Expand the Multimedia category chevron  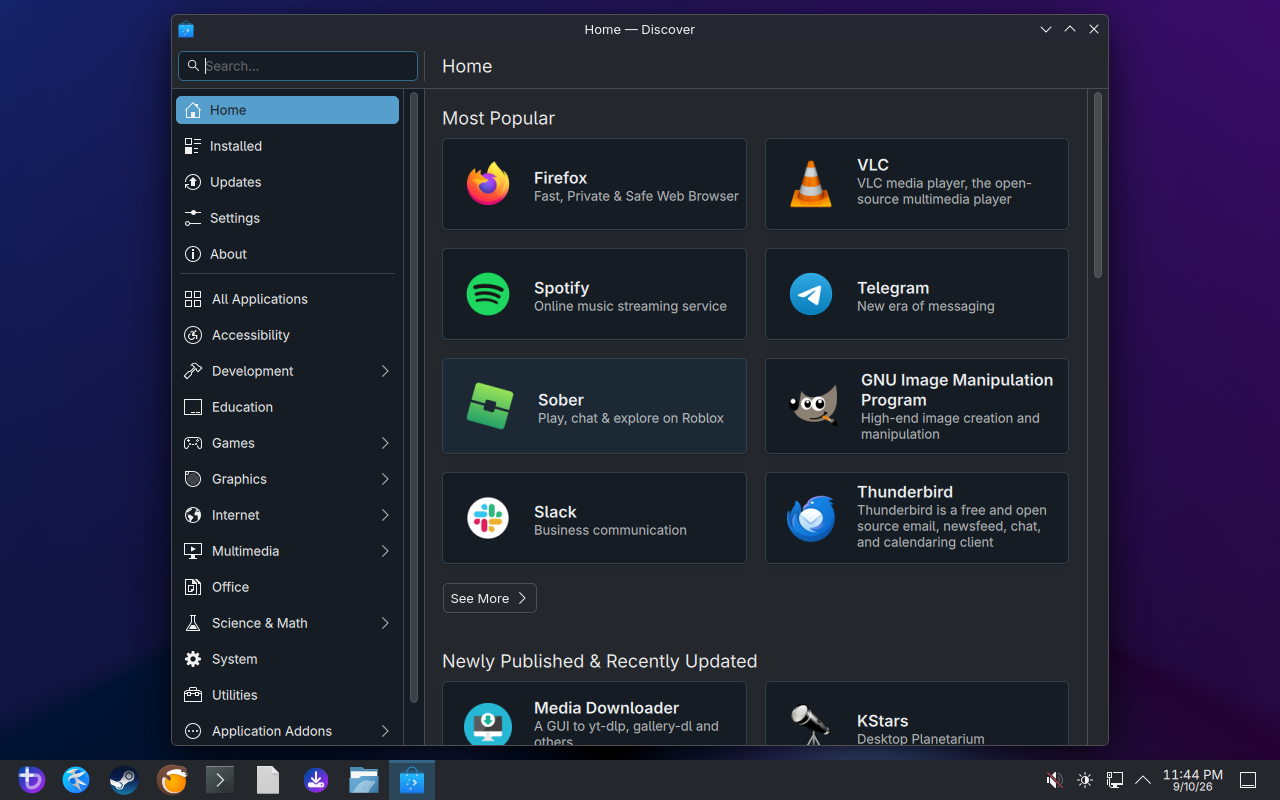click(x=385, y=551)
